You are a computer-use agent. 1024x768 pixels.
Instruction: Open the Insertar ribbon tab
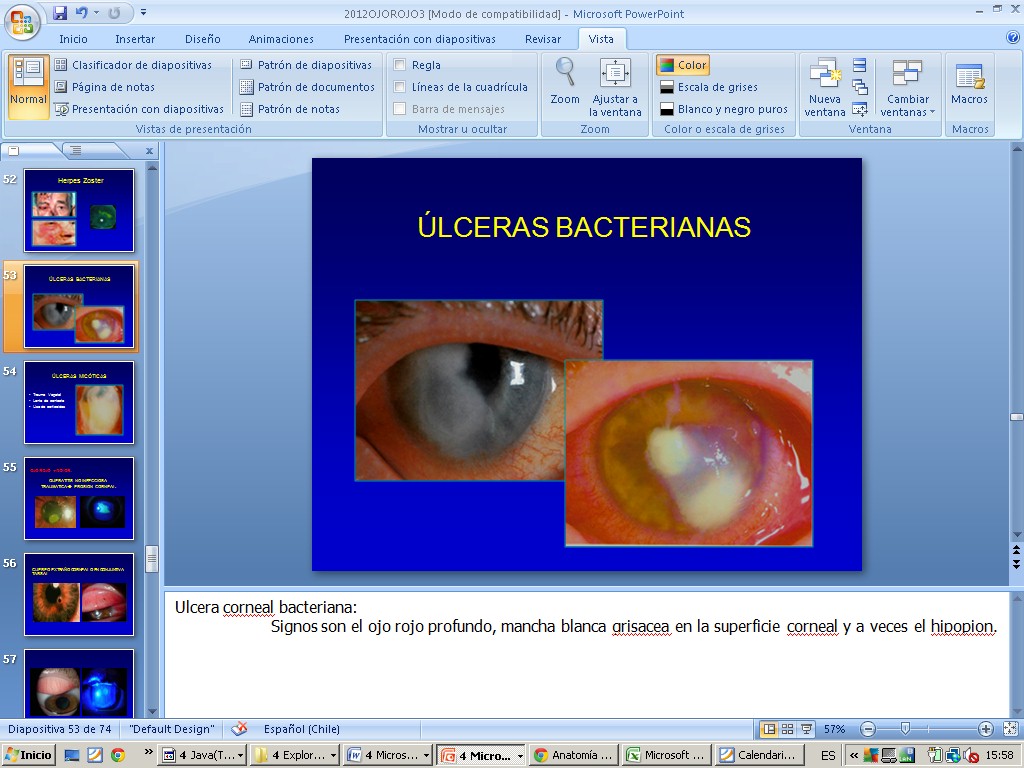coord(135,39)
